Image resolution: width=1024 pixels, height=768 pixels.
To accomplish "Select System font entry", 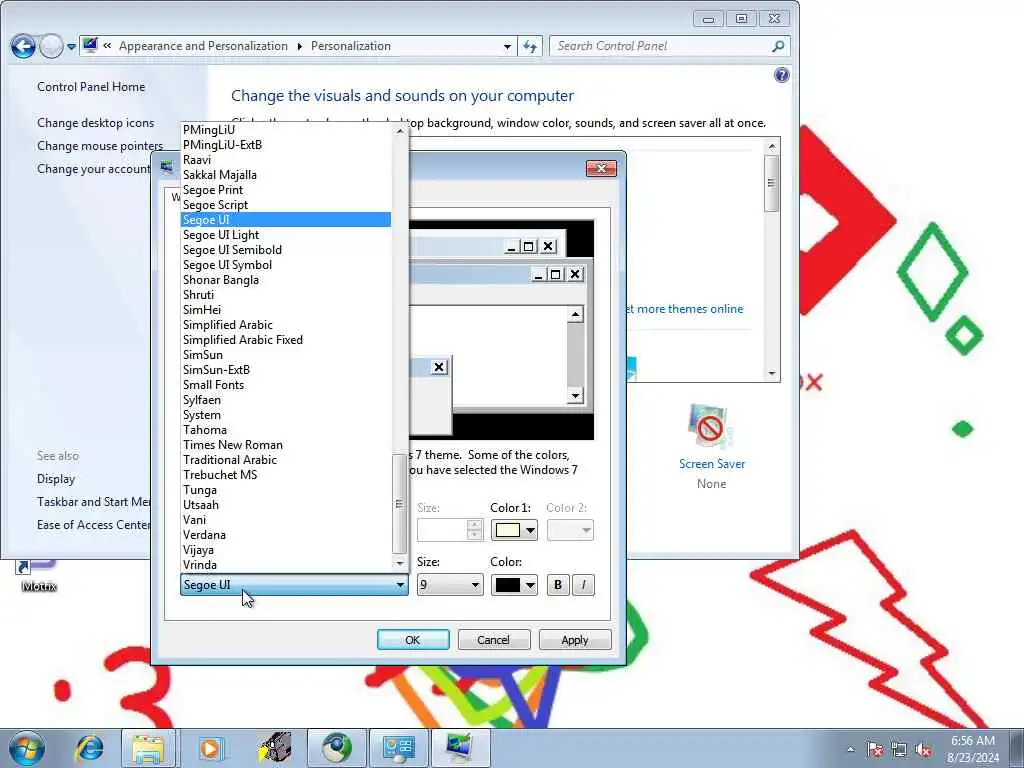I will pyautogui.click(x=286, y=415).
